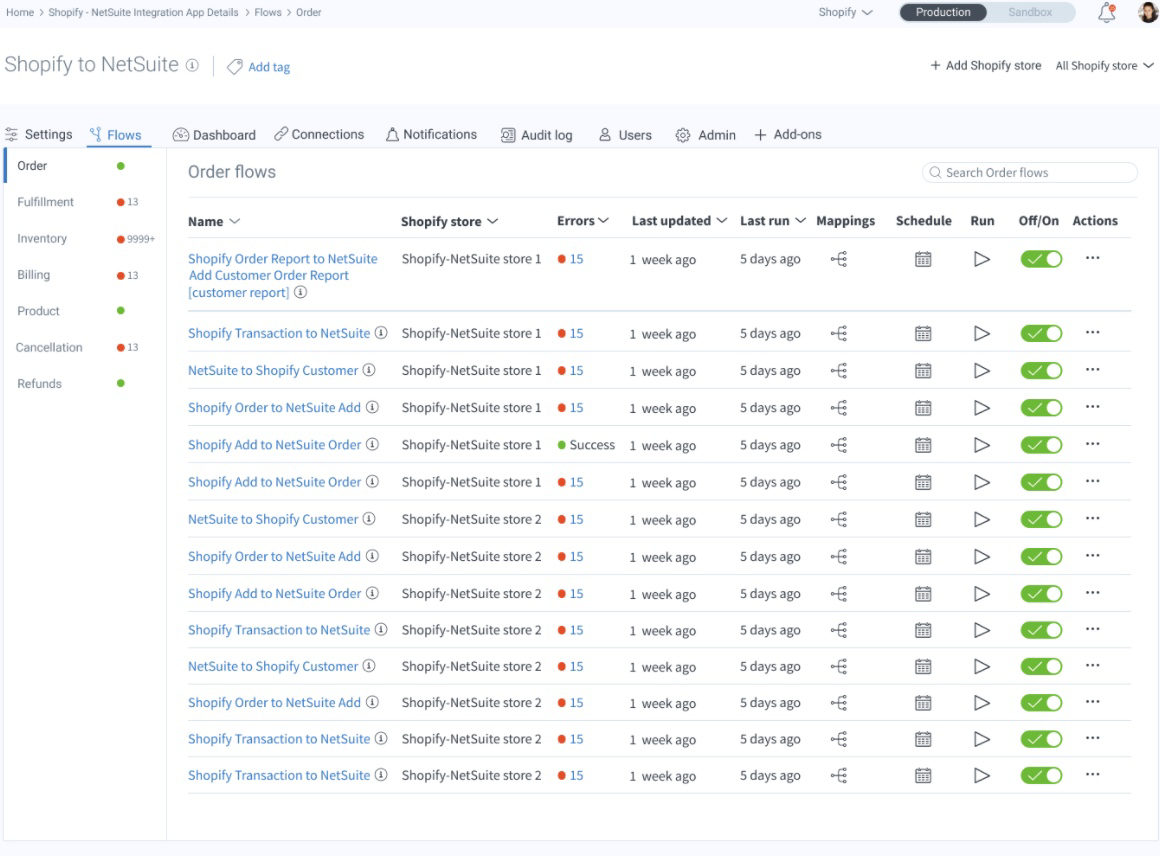Run the flow showing Success status

click(982, 445)
